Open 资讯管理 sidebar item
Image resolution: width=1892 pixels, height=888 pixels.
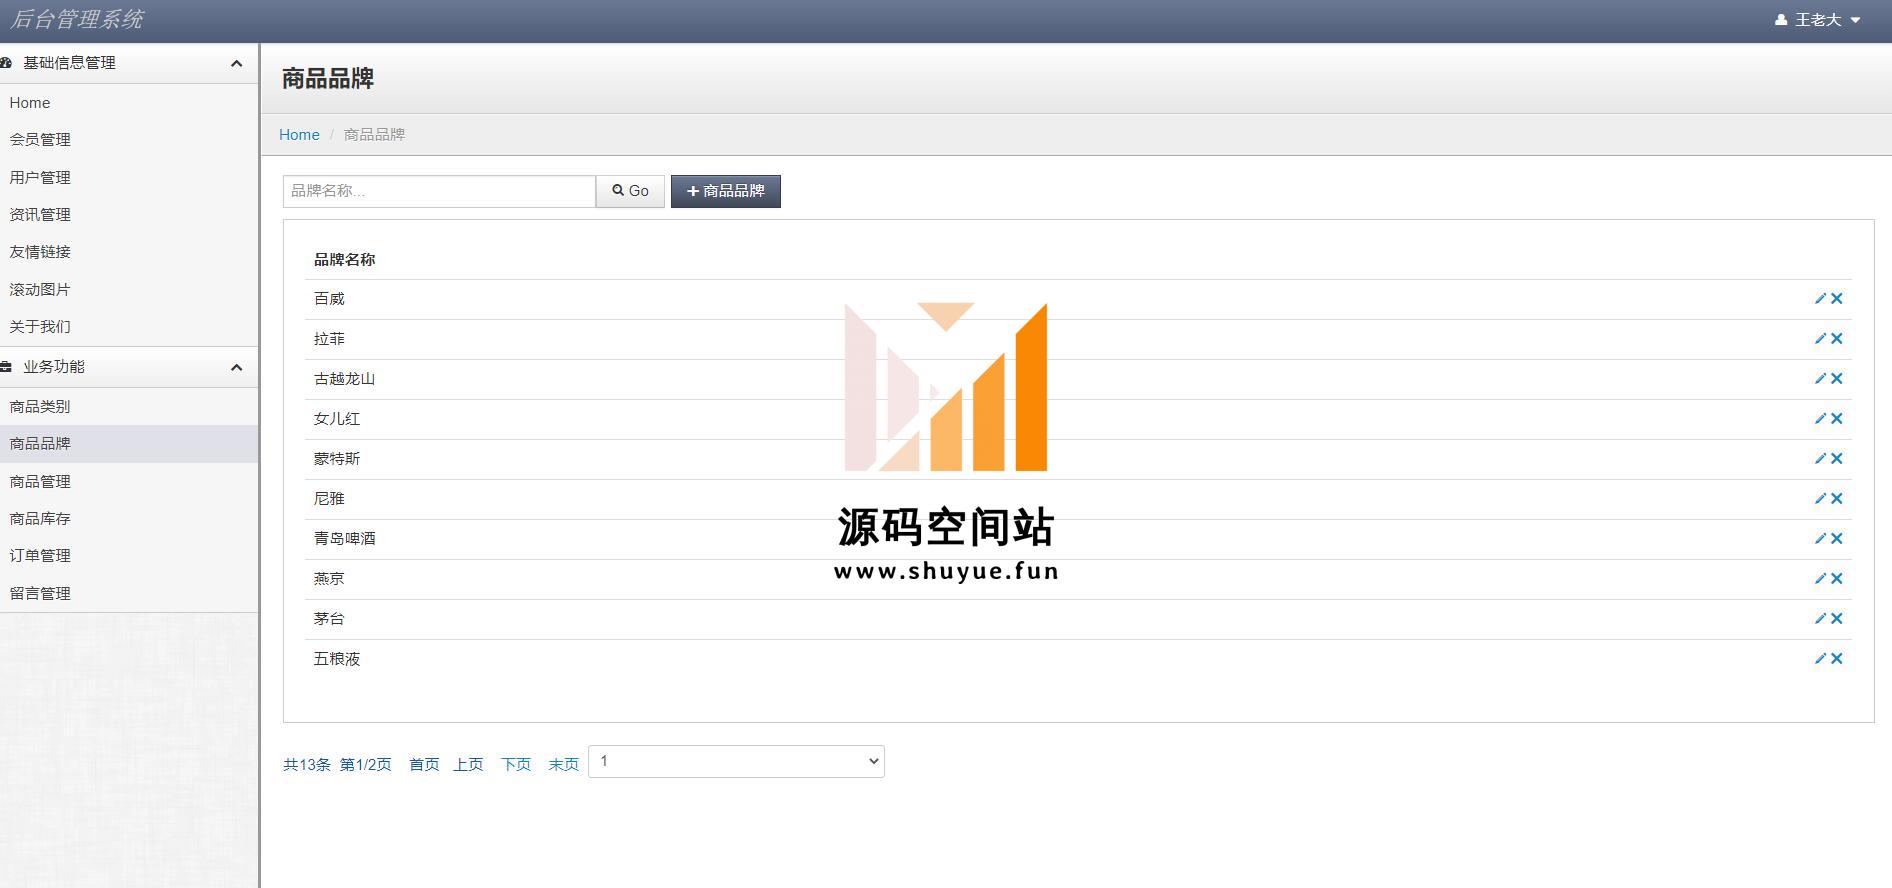40,215
